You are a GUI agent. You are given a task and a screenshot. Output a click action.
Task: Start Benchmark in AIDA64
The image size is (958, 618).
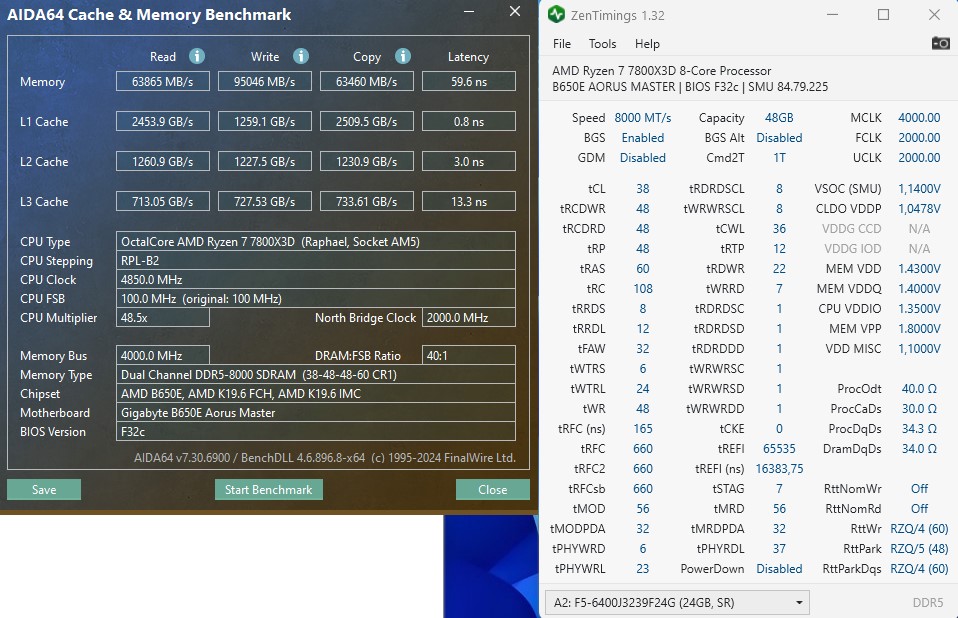(269, 490)
